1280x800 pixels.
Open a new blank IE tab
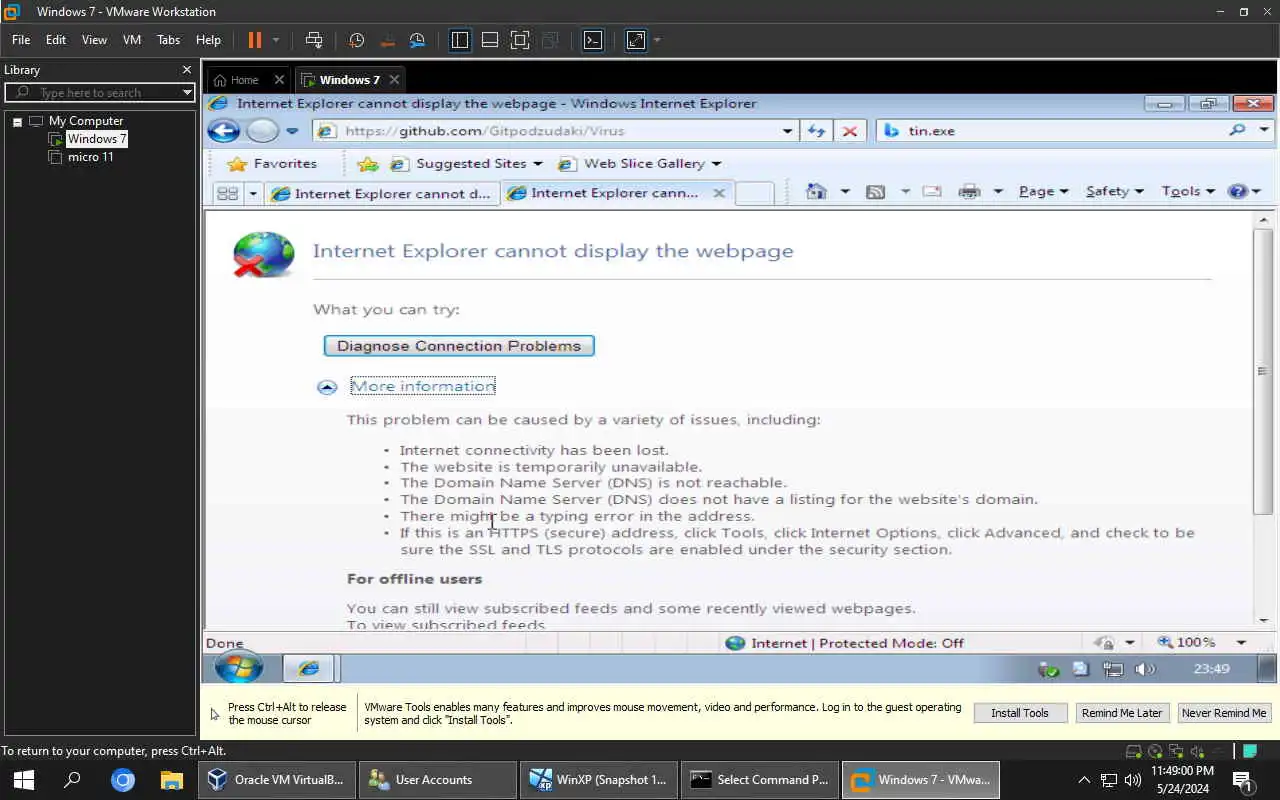(x=755, y=193)
